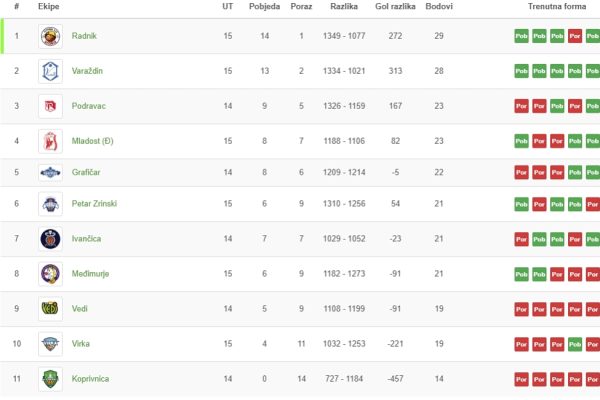Click the Radnik team logo
The height and width of the screenshot is (400, 600).
51,36
